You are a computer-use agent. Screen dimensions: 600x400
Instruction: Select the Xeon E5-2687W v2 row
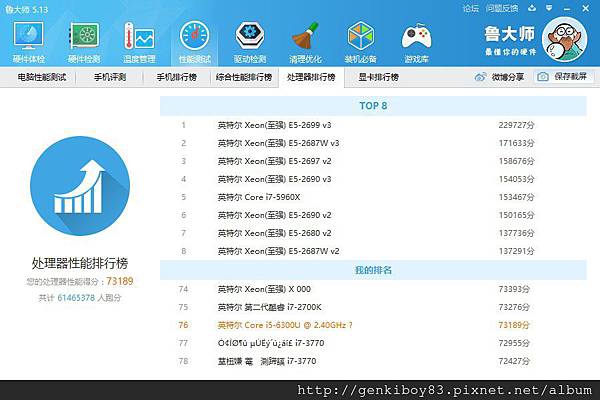(373, 251)
